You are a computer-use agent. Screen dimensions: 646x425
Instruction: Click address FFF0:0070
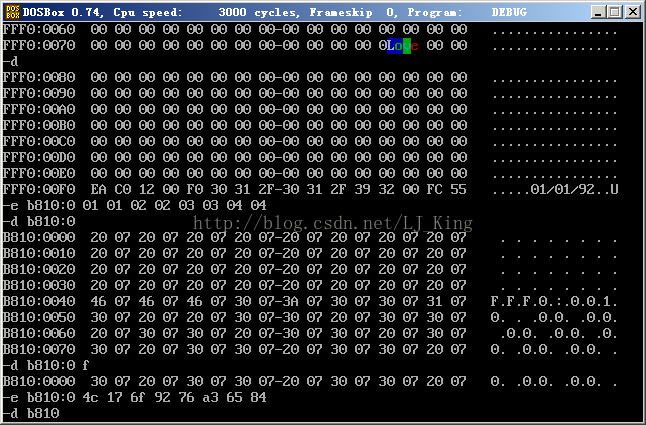point(39,45)
